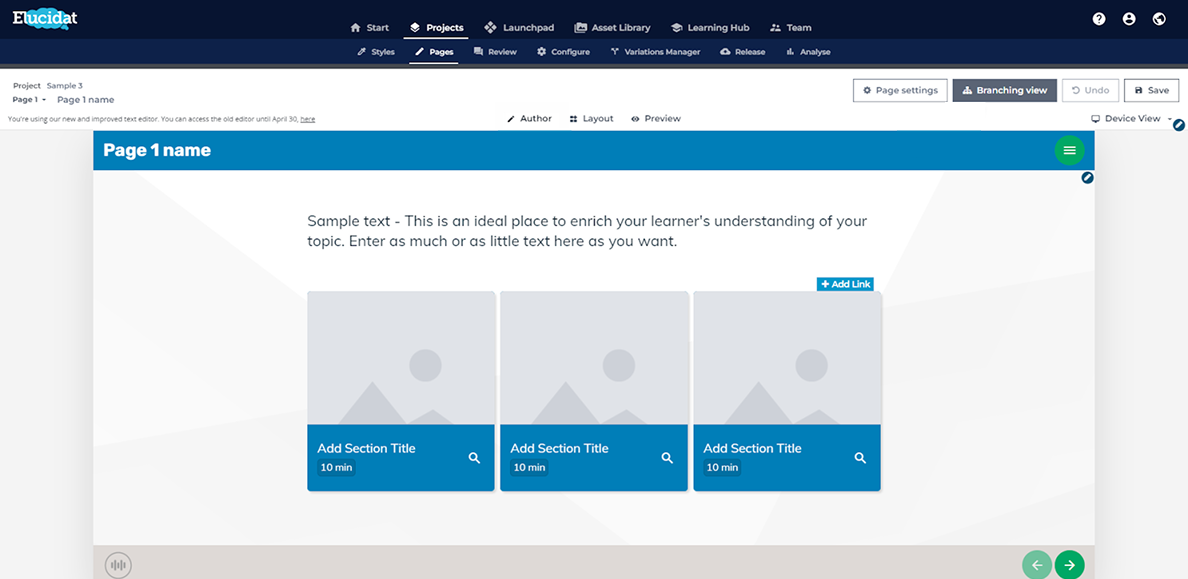
Task: Open Page settings
Action: (900, 90)
